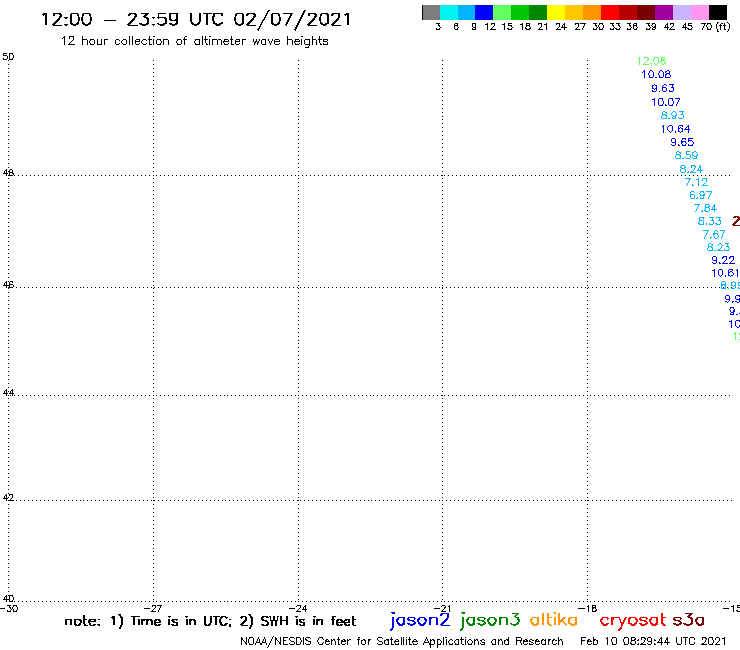Click the 70 (ft) color scale label
Viewport: 740px width, 650px height.
pyautogui.click(x=715, y=27)
